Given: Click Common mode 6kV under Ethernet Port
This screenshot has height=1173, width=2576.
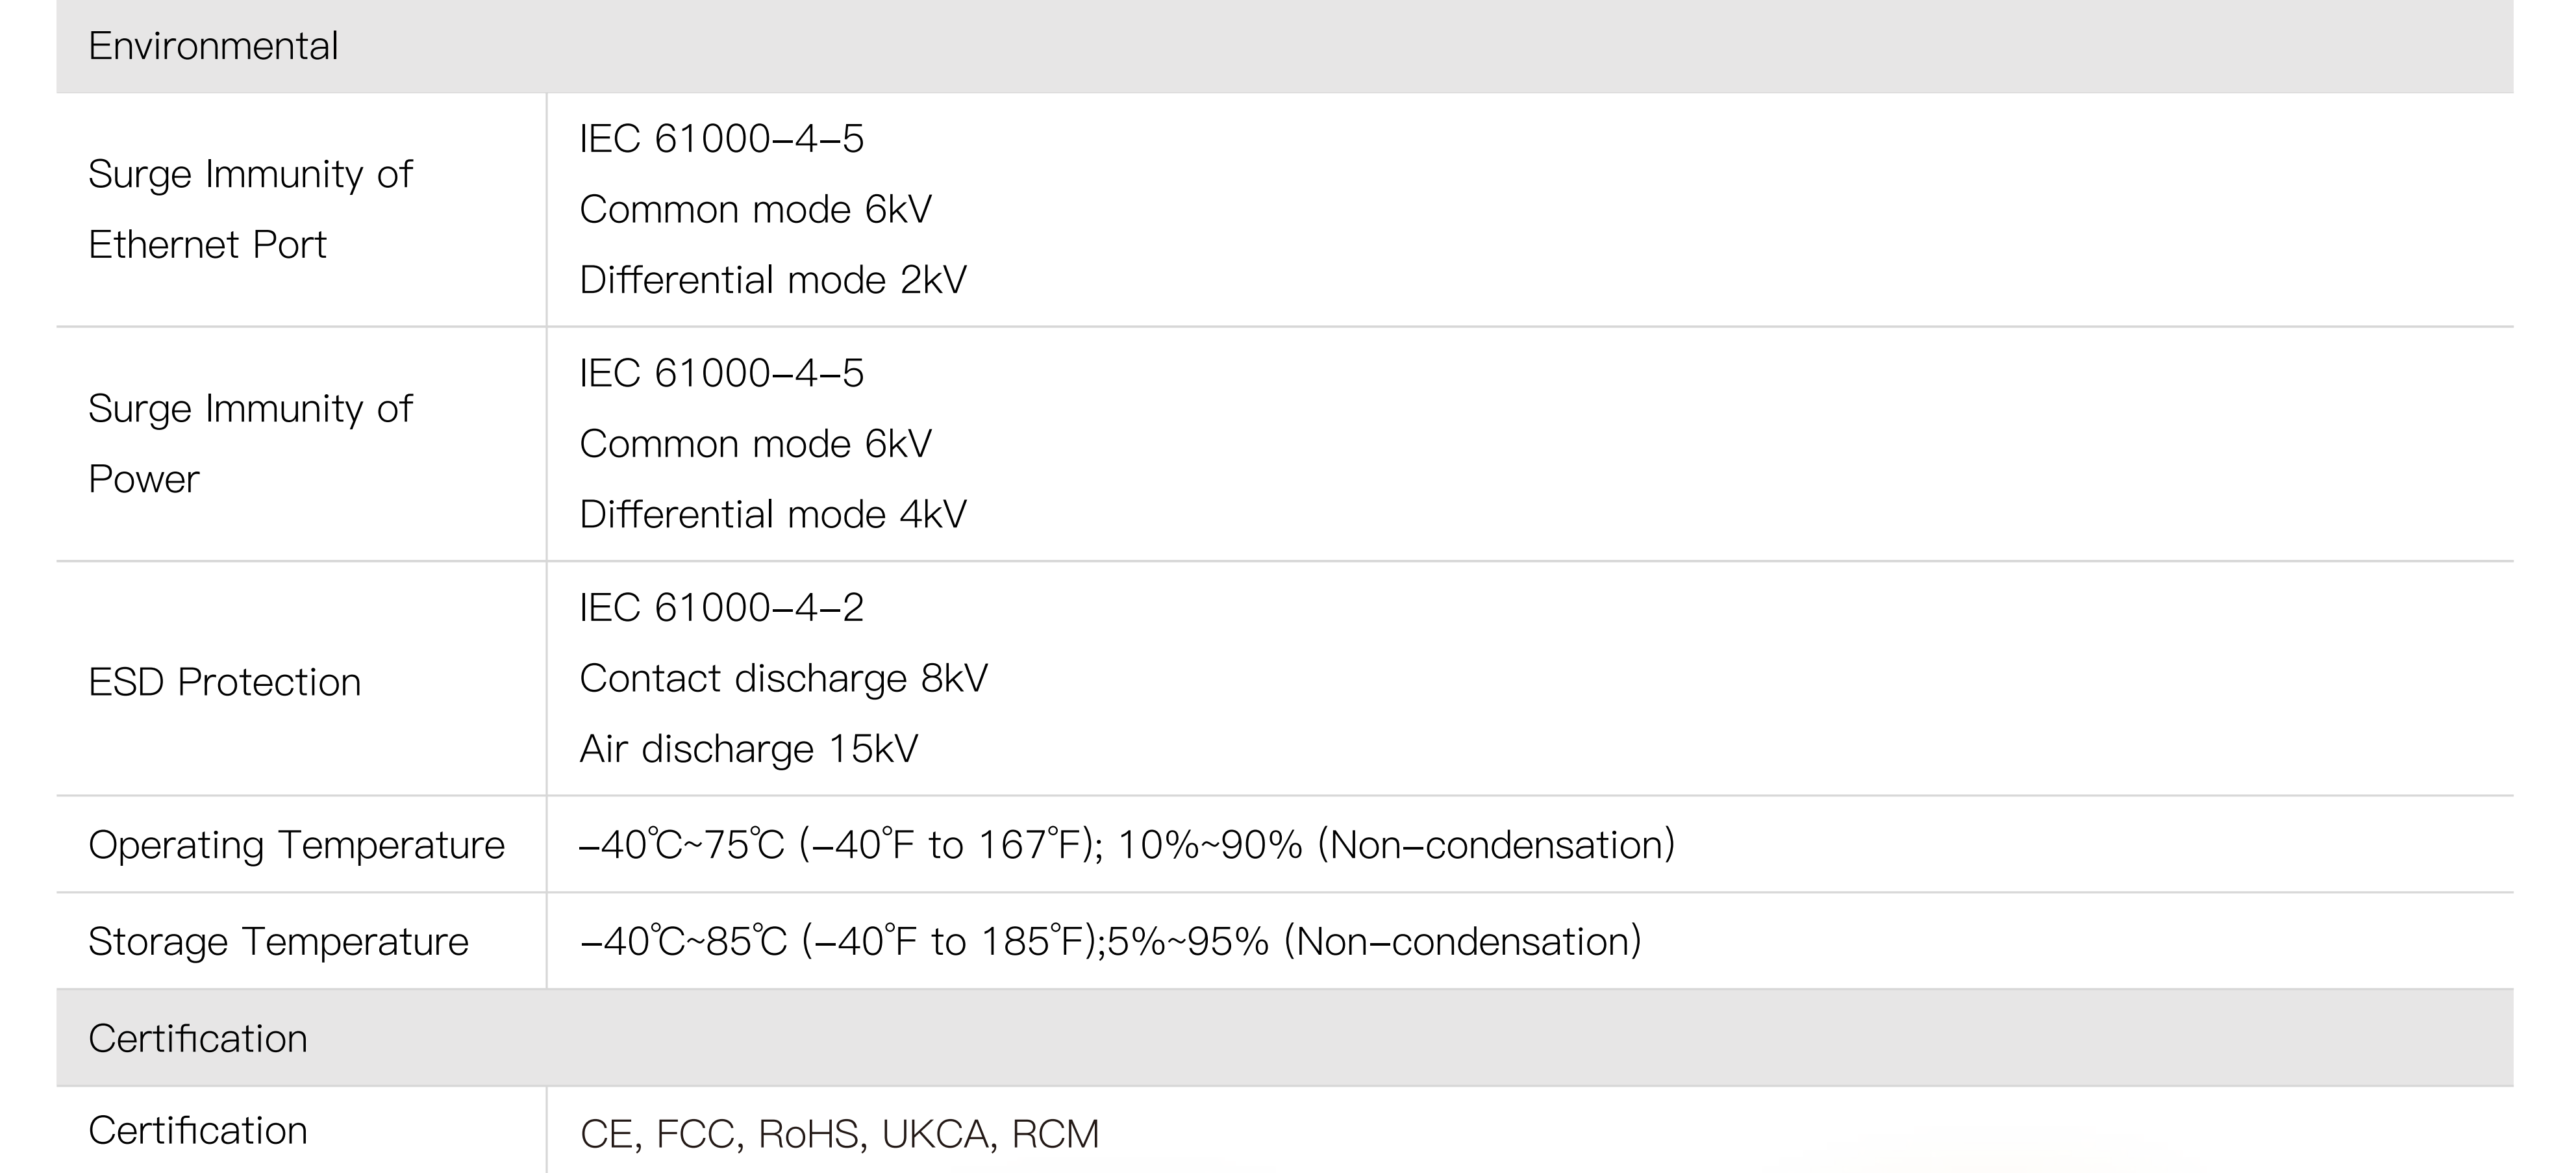Looking at the screenshot, I should [755, 210].
